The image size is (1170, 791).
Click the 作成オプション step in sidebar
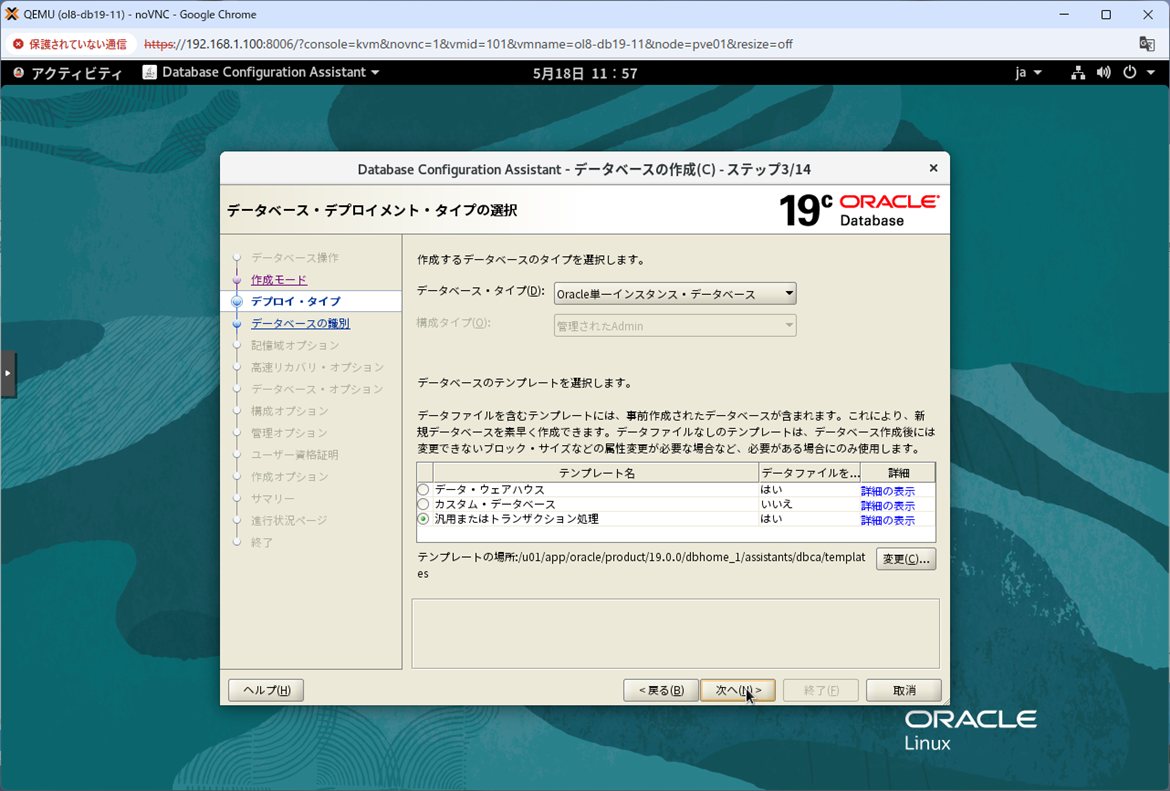[290, 476]
